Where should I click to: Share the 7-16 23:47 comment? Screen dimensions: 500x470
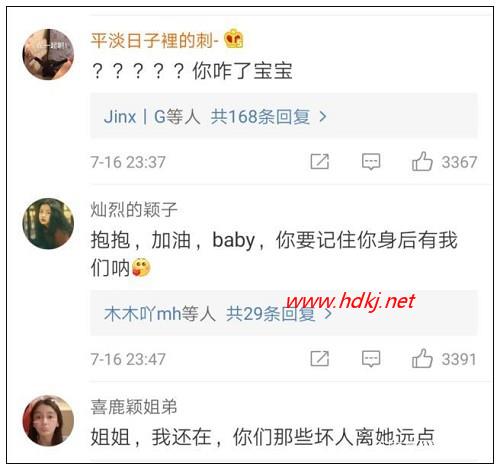click(320, 359)
